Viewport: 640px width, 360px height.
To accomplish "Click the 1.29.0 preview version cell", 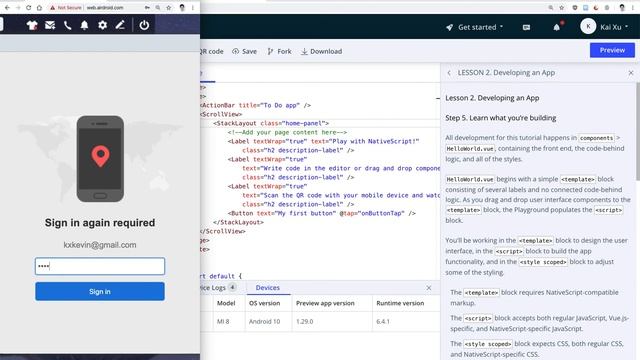I will [304, 322].
